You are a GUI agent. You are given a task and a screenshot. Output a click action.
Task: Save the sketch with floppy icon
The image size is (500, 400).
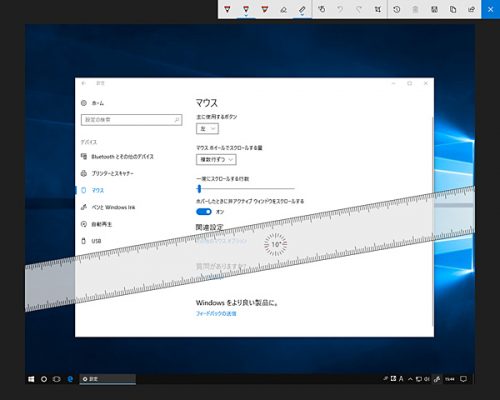434,9
